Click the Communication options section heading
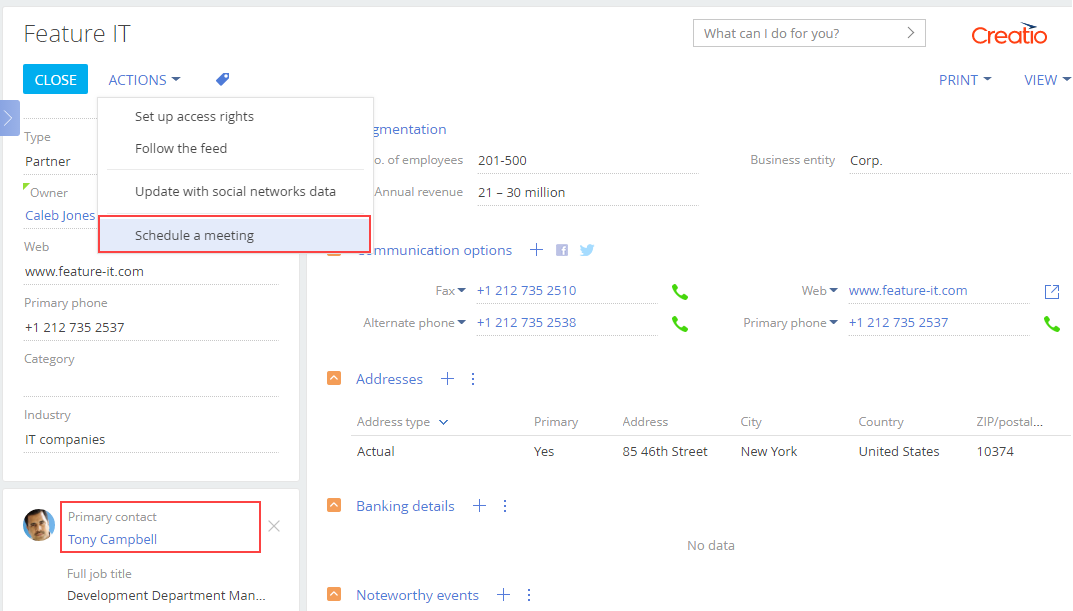Image resolution: width=1073 pixels, height=611 pixels. (x=435, y=250)
